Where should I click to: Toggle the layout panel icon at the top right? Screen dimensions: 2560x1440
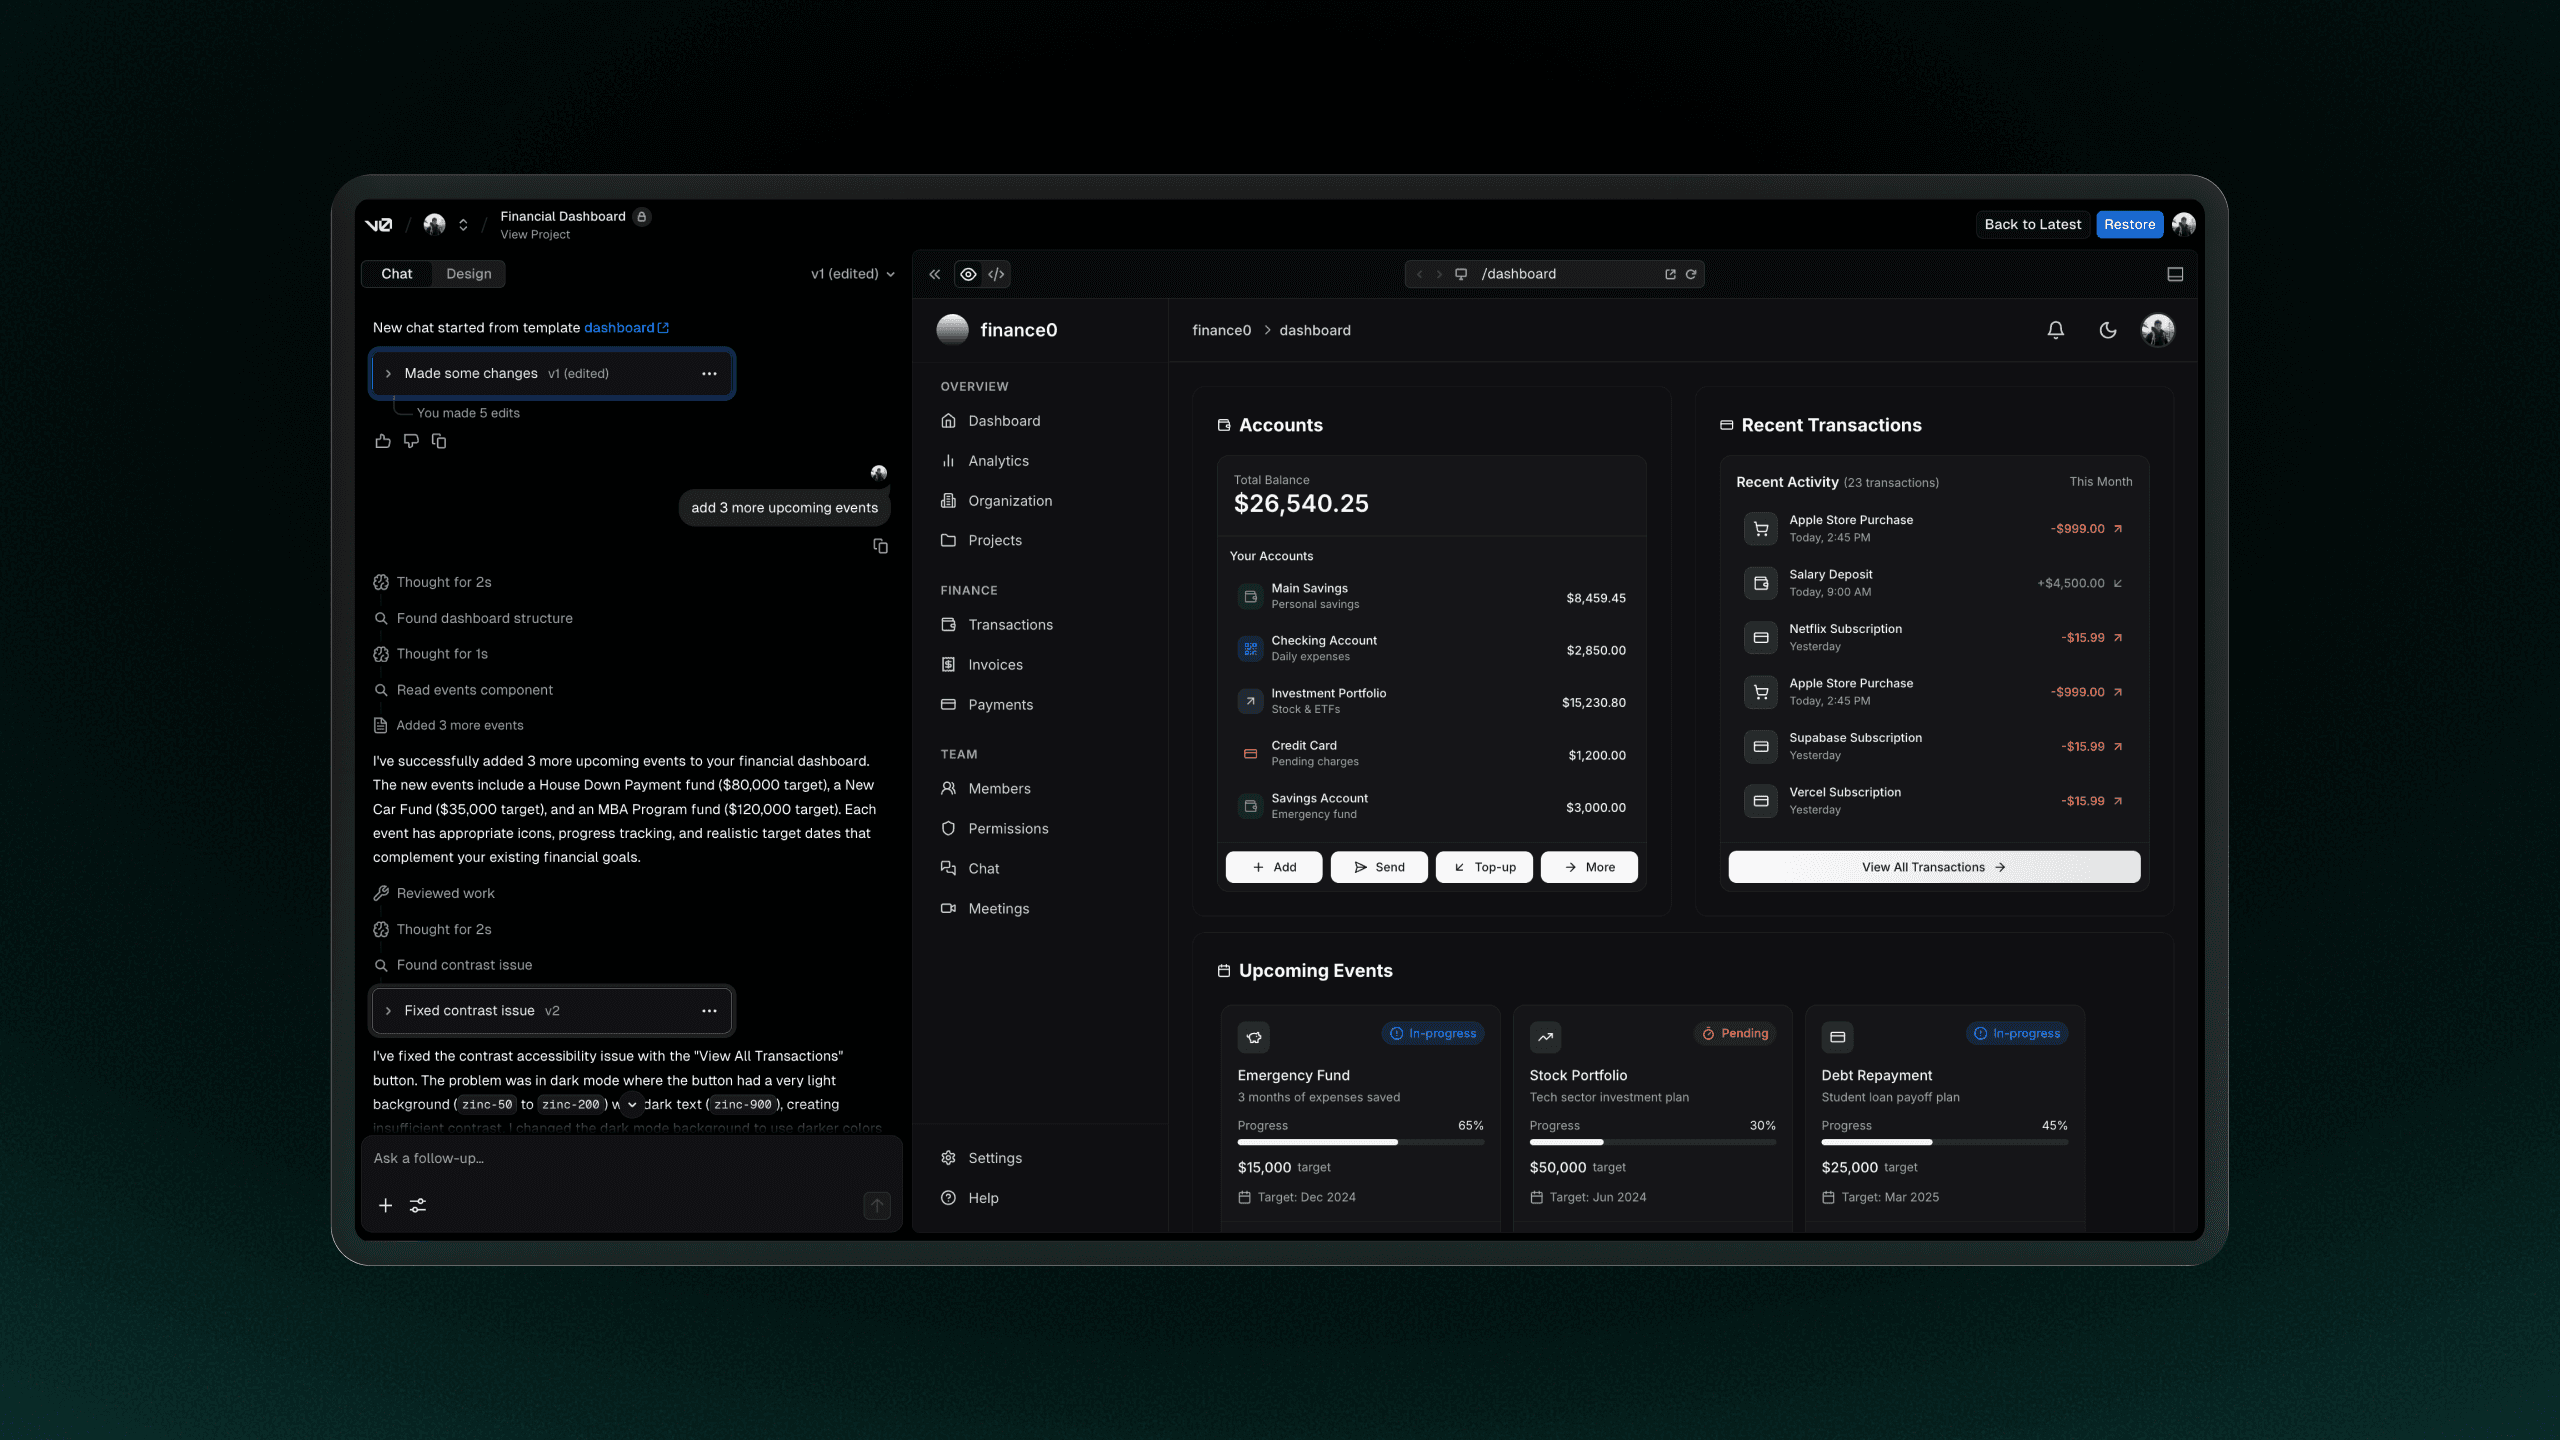click(x=2175, y=274)
